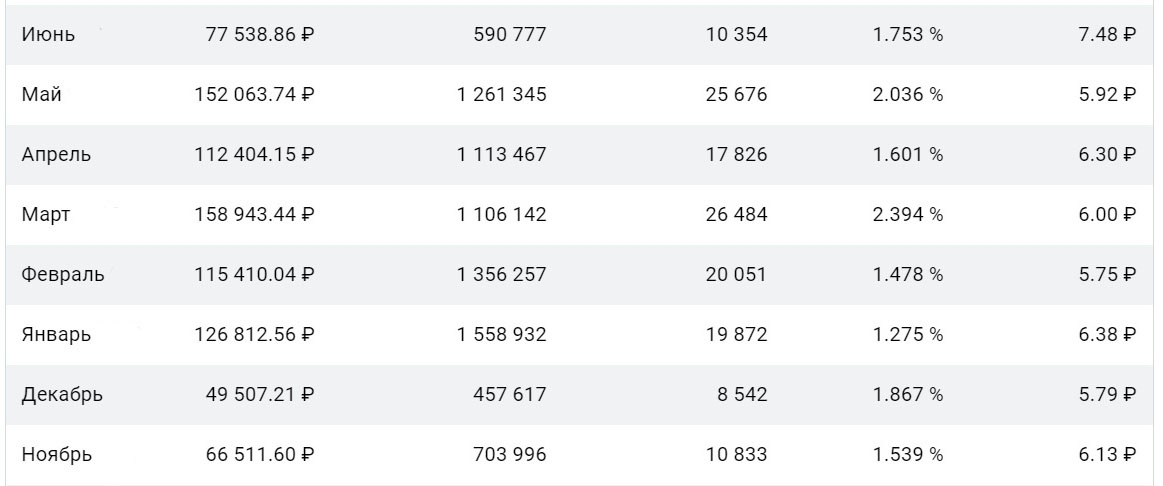Select the 1 106 142 cell
1163x486 pixels.
click(501, 214)
